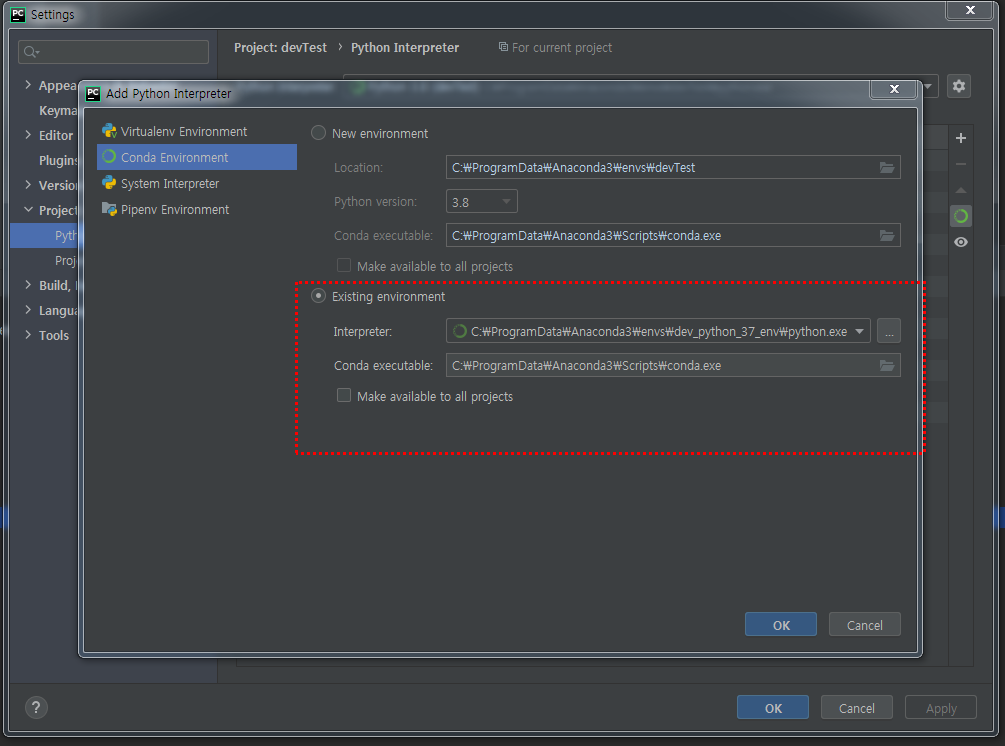This screenshot has width=1005, height=746.
Task: Click the plus icon to install a package
Action: [x=961, y=138]
